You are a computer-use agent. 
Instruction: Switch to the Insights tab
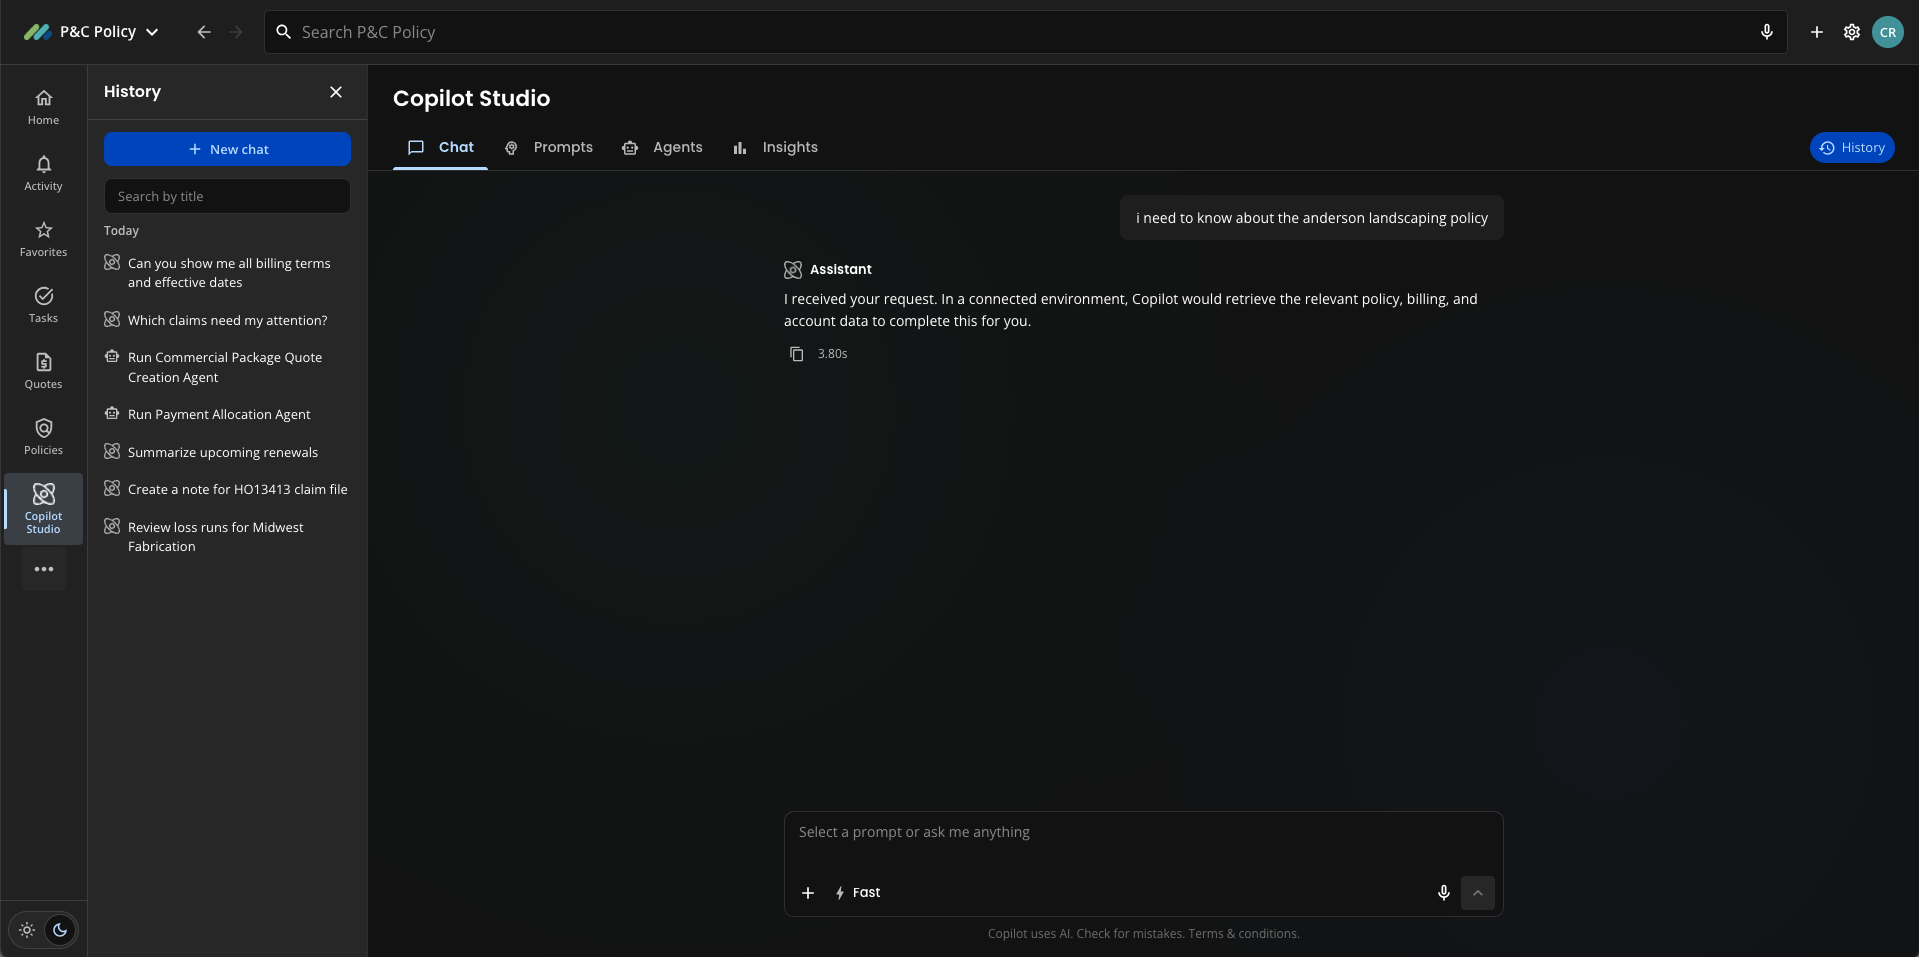(776, 148)
